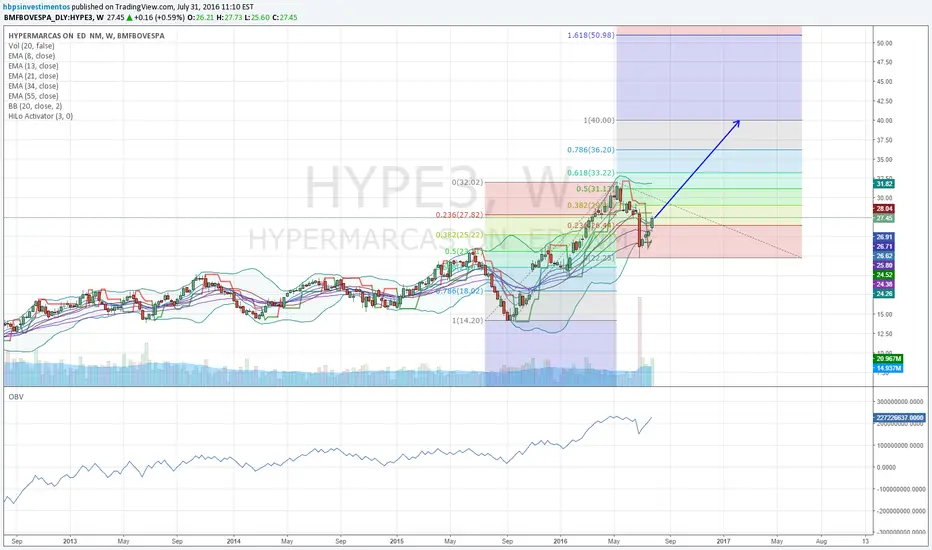
Task: Click the Vol (20, false) indicator label
Action: pyautogui.click(x=32, y=46)
